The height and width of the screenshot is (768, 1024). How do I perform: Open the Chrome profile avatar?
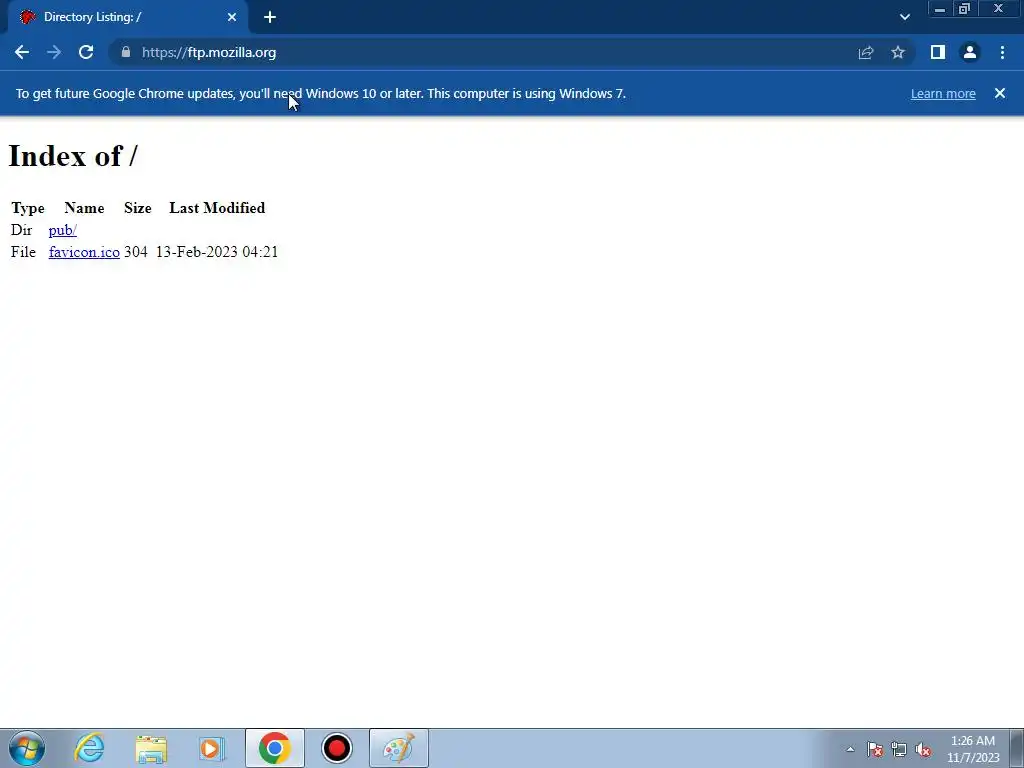tap(970, 52)
